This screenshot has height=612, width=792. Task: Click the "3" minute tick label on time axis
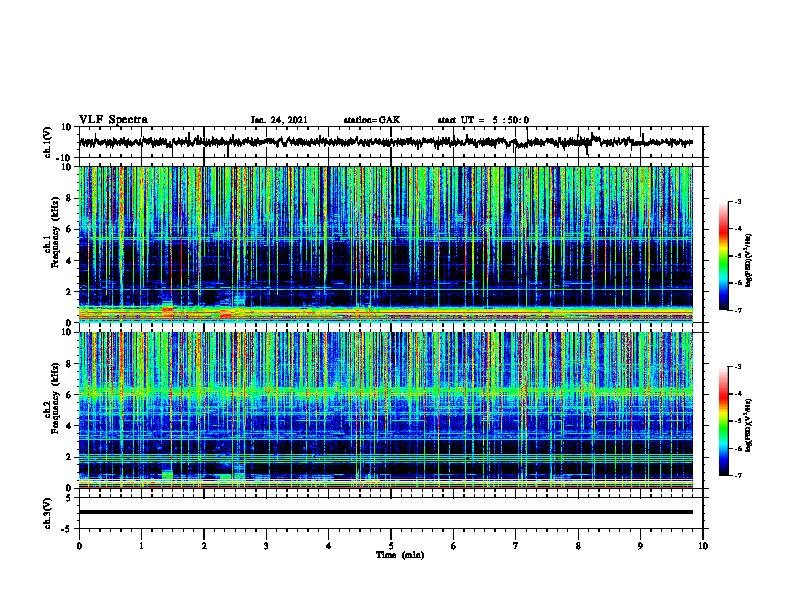point(266,546)
